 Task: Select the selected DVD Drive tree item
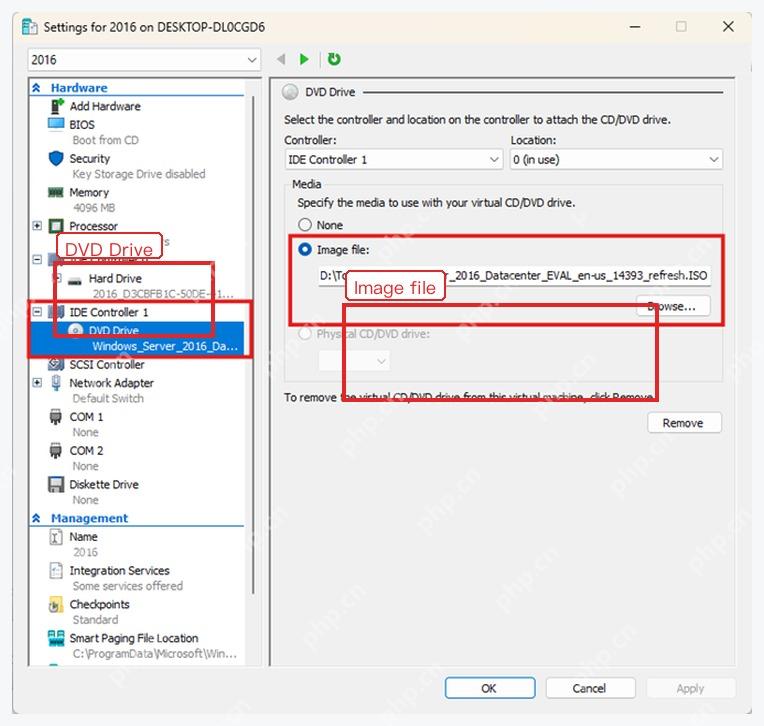pyautogui.click(x=137, y=338)
